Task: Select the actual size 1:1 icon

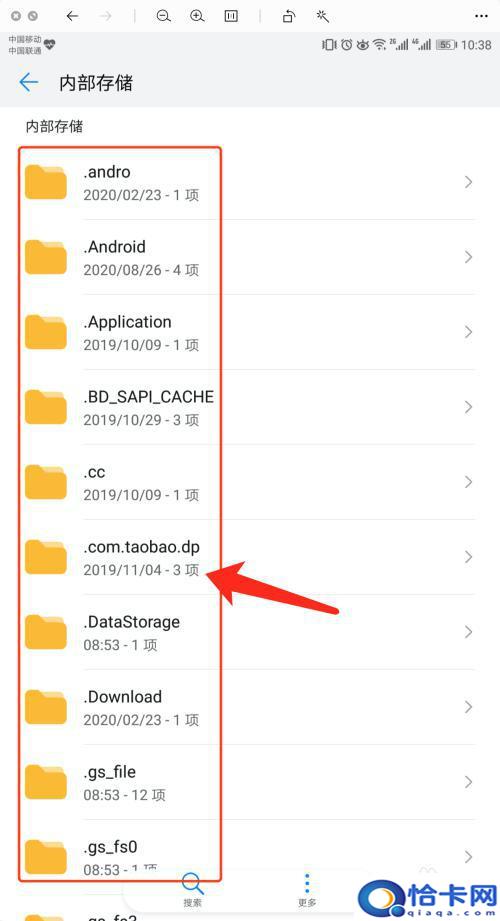Action: (x=231, y=16)
